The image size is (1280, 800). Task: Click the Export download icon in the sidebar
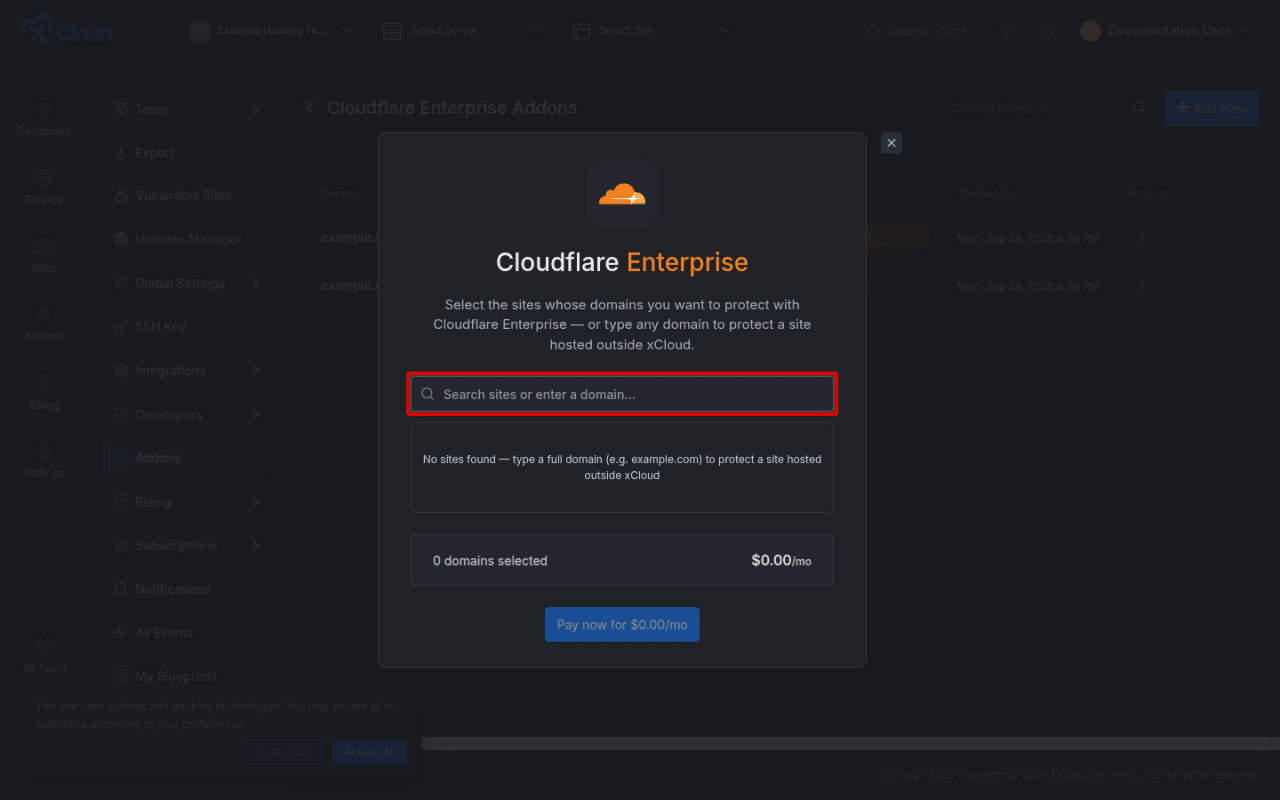(x=121, y=153)
